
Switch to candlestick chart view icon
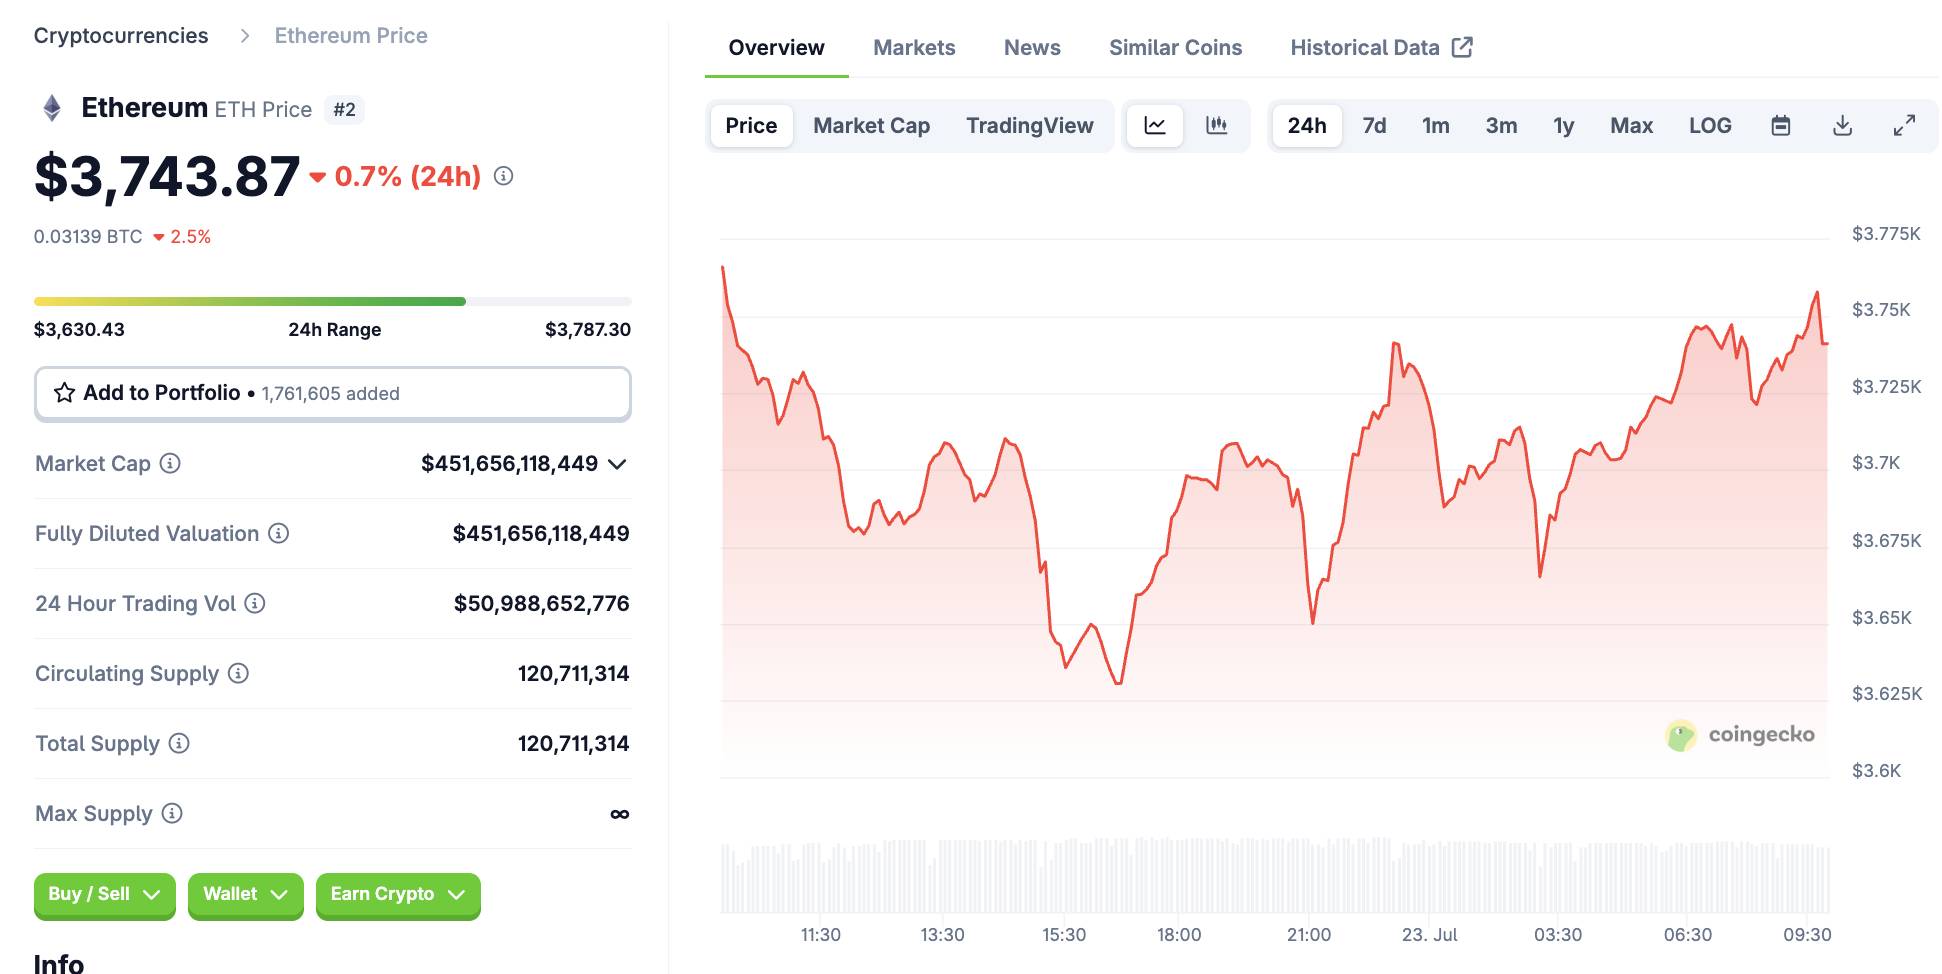click(1217, 126)
